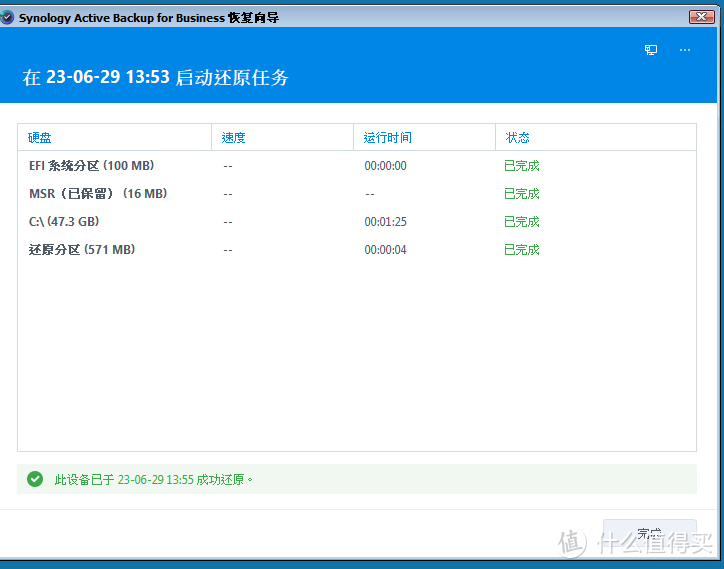Select the C:\ (47.3 GB) row
The image size is (724, 569).
click(x=356, y=222)
